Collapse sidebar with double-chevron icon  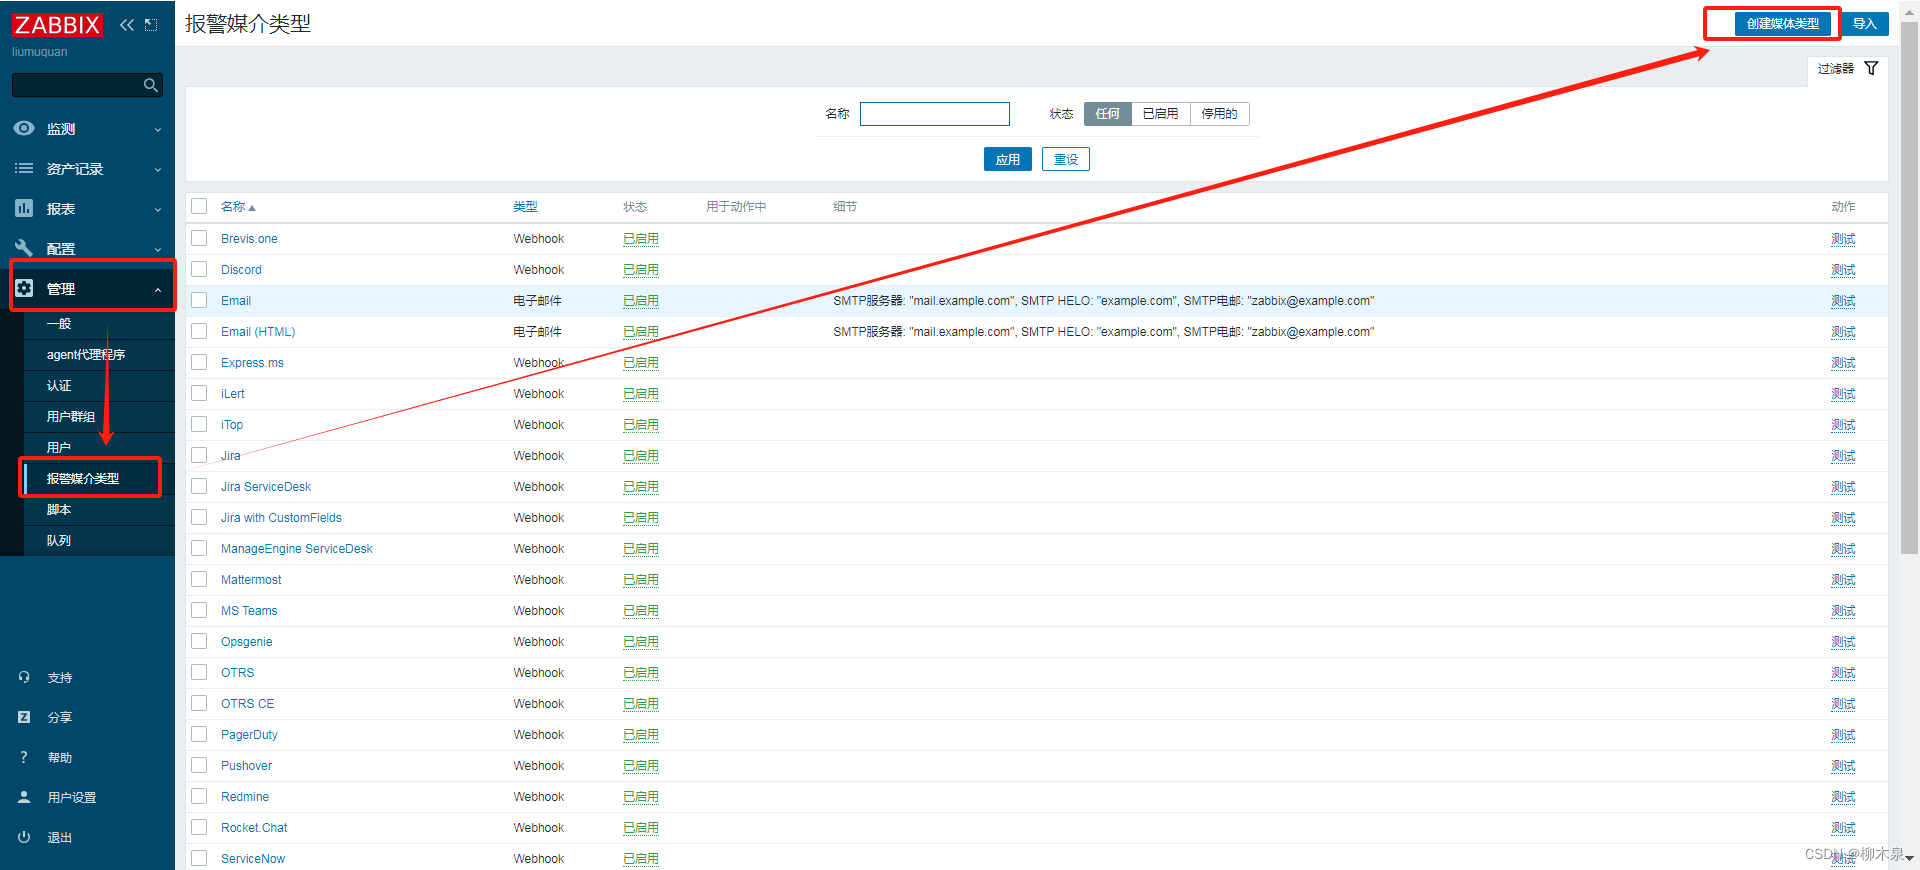click(127, 25)
